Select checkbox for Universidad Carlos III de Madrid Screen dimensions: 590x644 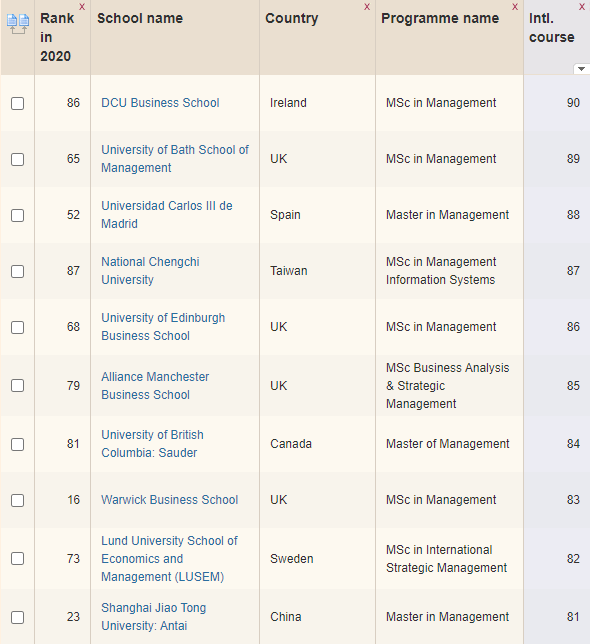(x=17, y=215)
